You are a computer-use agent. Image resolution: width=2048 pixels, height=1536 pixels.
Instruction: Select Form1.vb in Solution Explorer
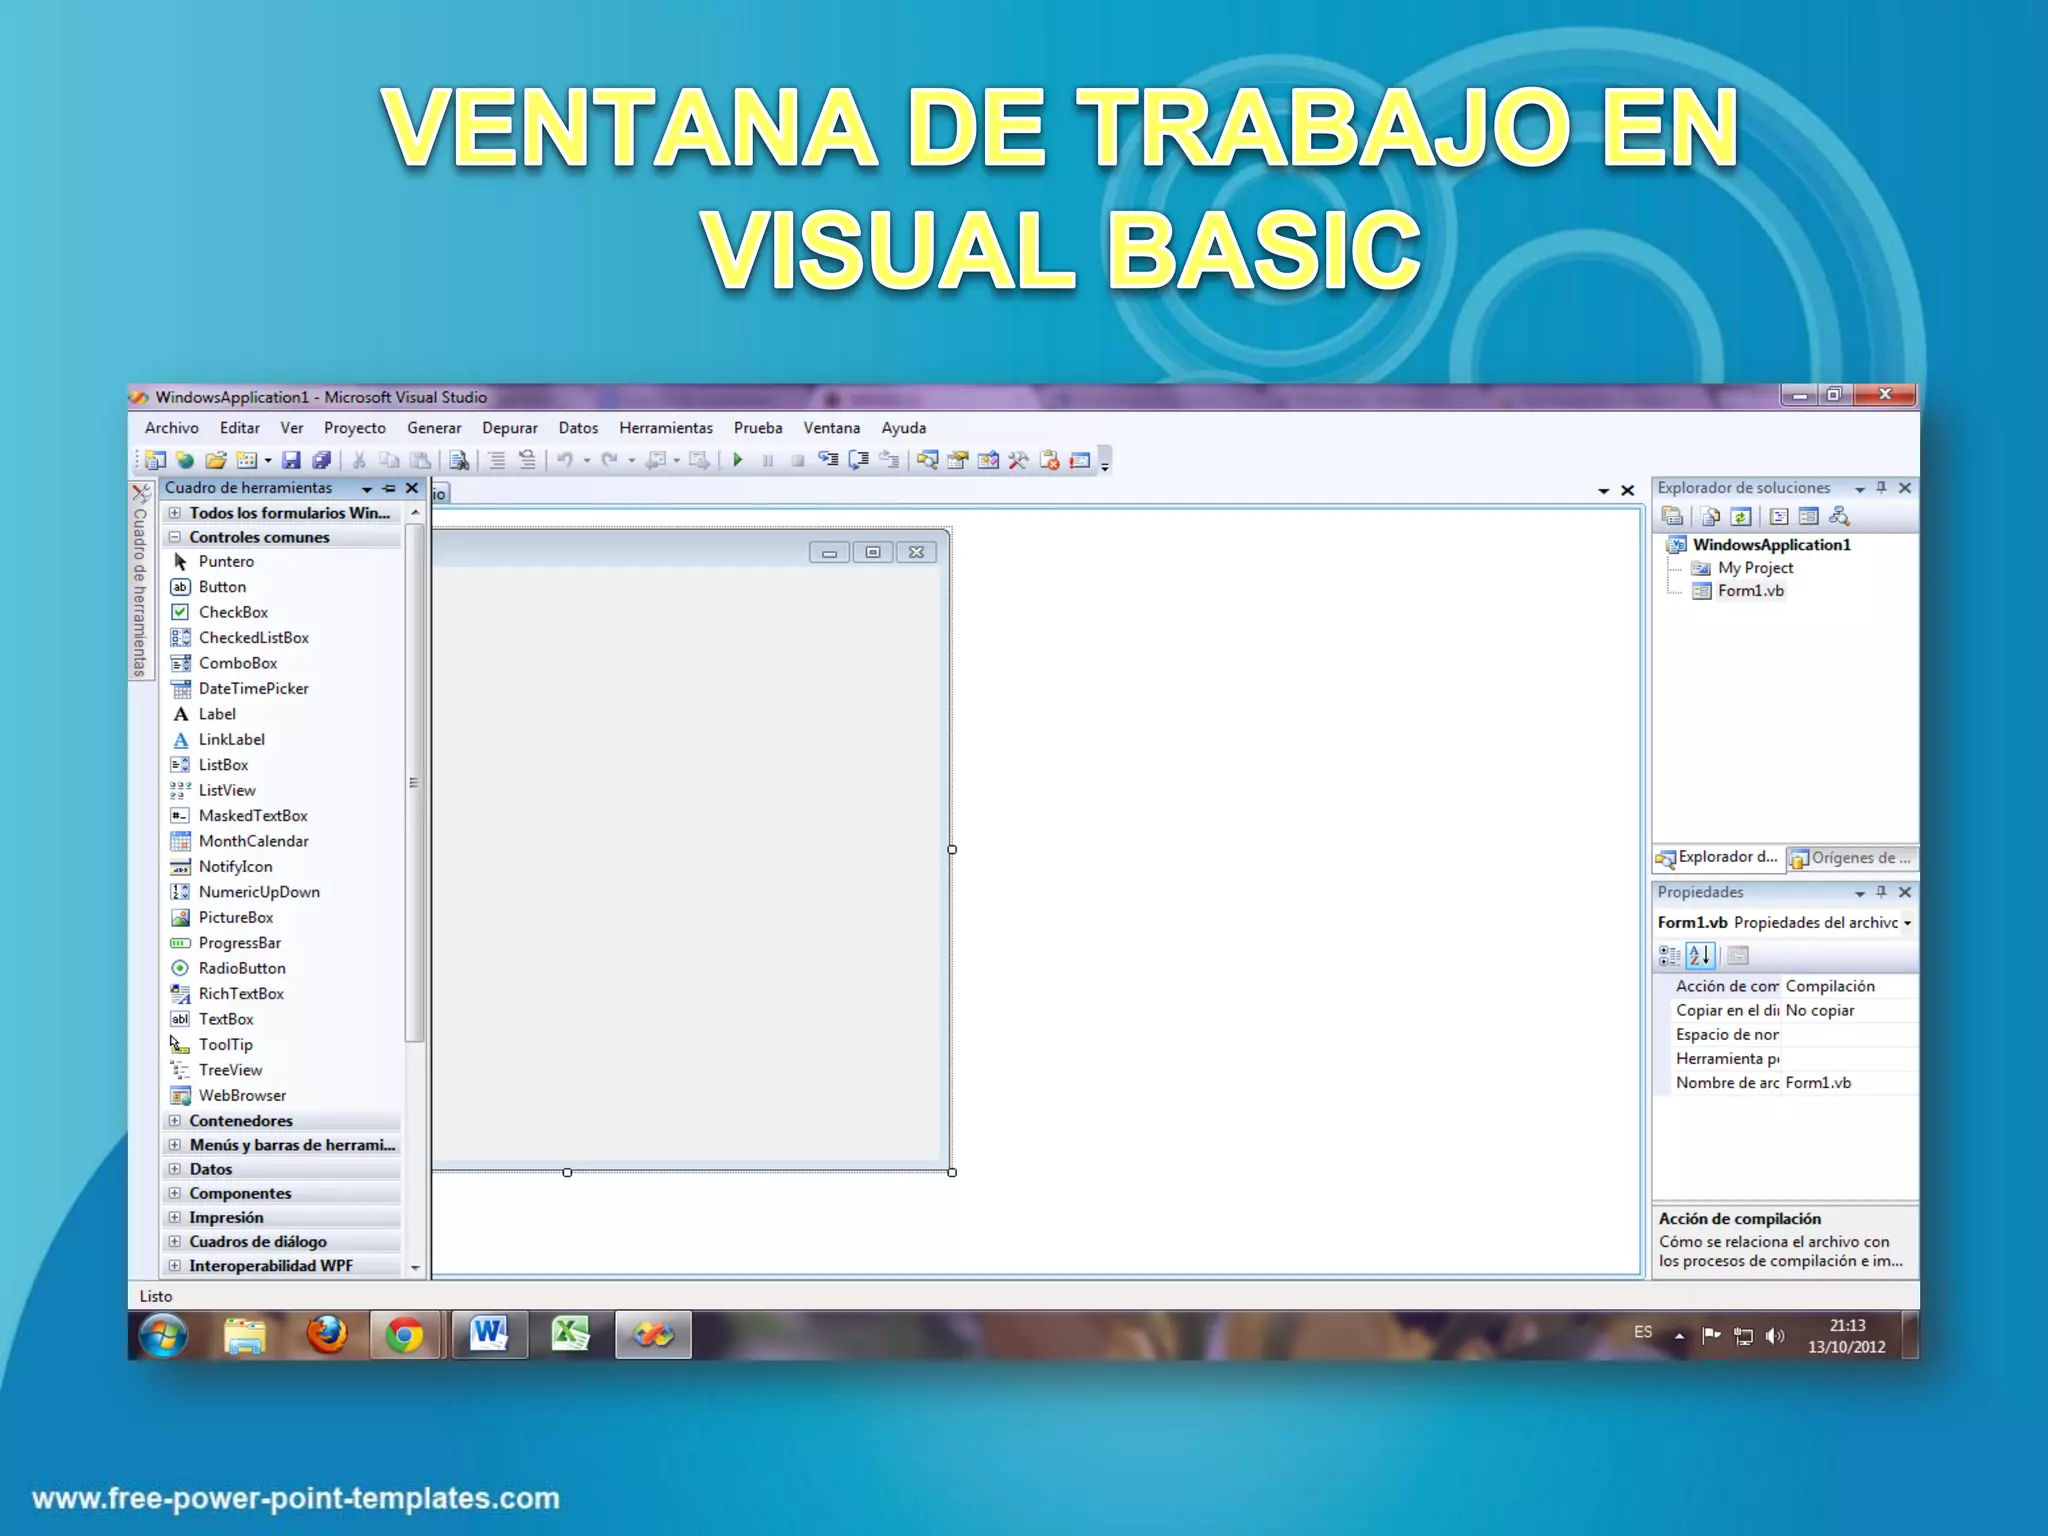point(1750,591)
